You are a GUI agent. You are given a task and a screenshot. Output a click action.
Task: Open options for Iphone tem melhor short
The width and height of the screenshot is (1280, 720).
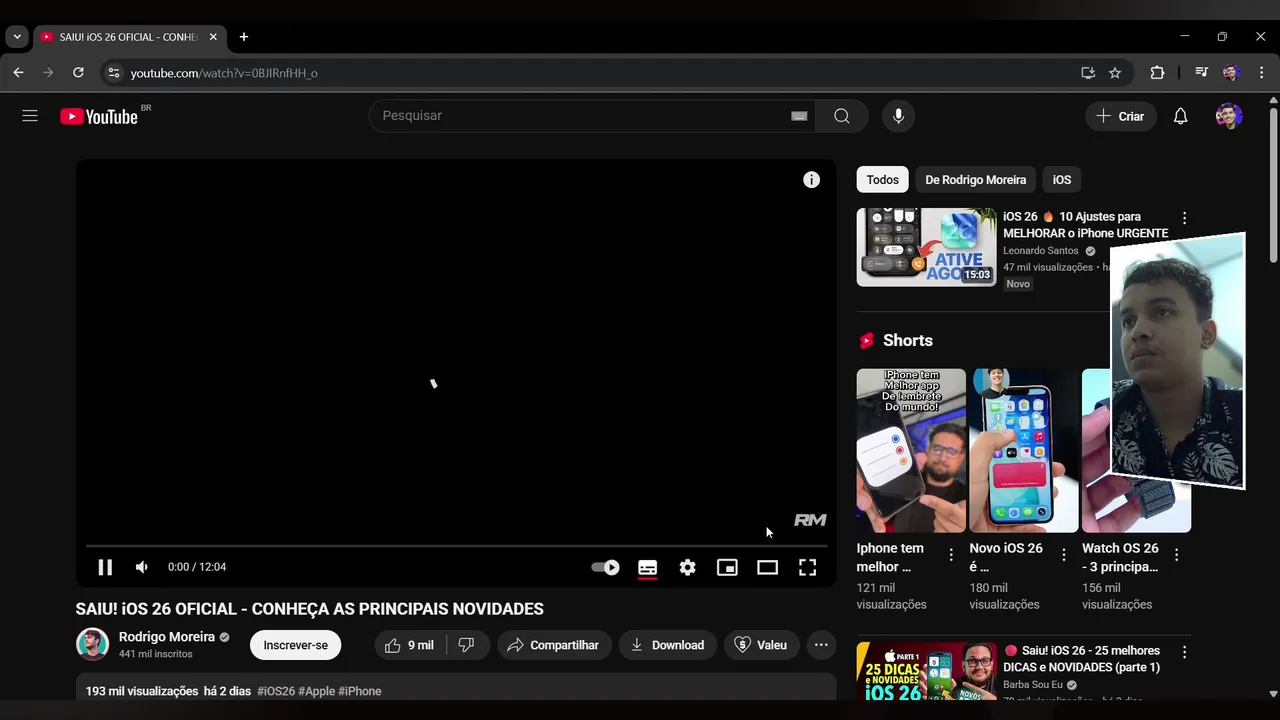[x=951, y=554]
